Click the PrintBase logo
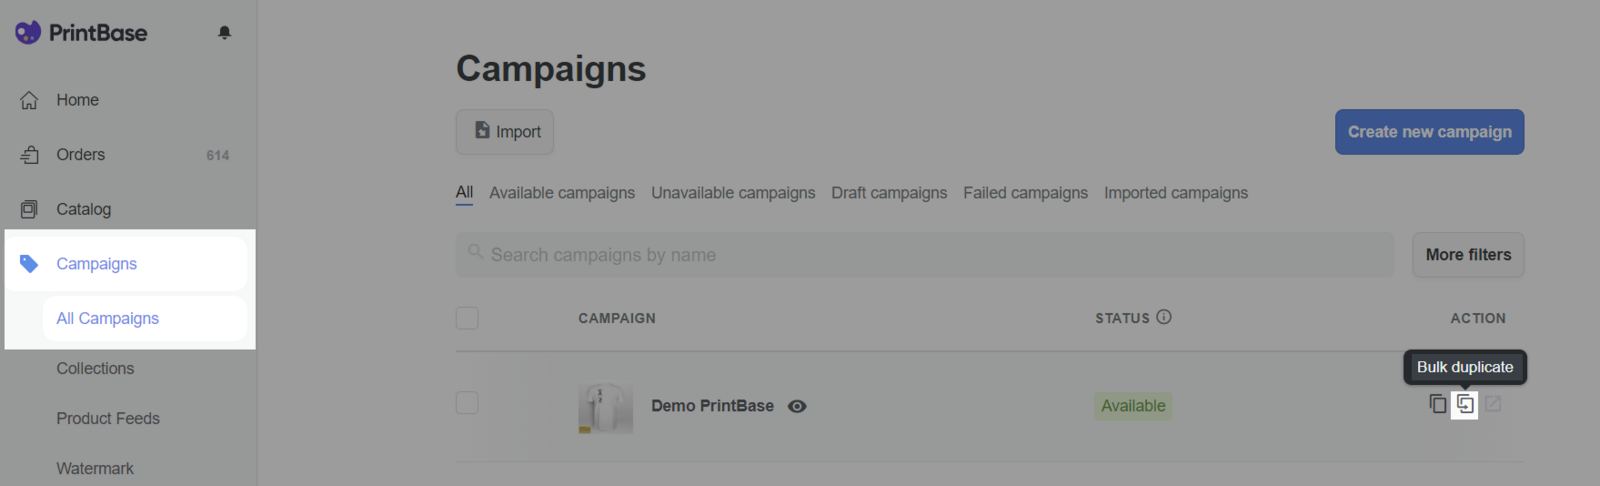The height and width of the screenshot is (486, 1600). pyautogui.click(x=81, y=33)
